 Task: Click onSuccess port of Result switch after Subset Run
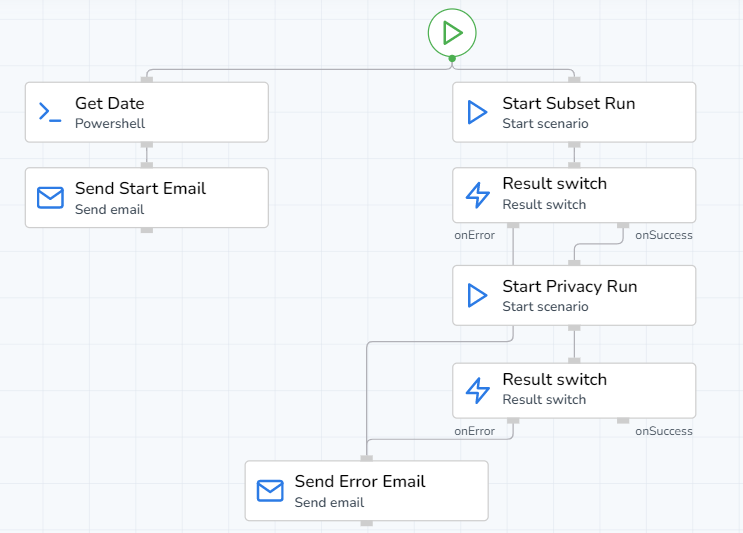point(623,225)
